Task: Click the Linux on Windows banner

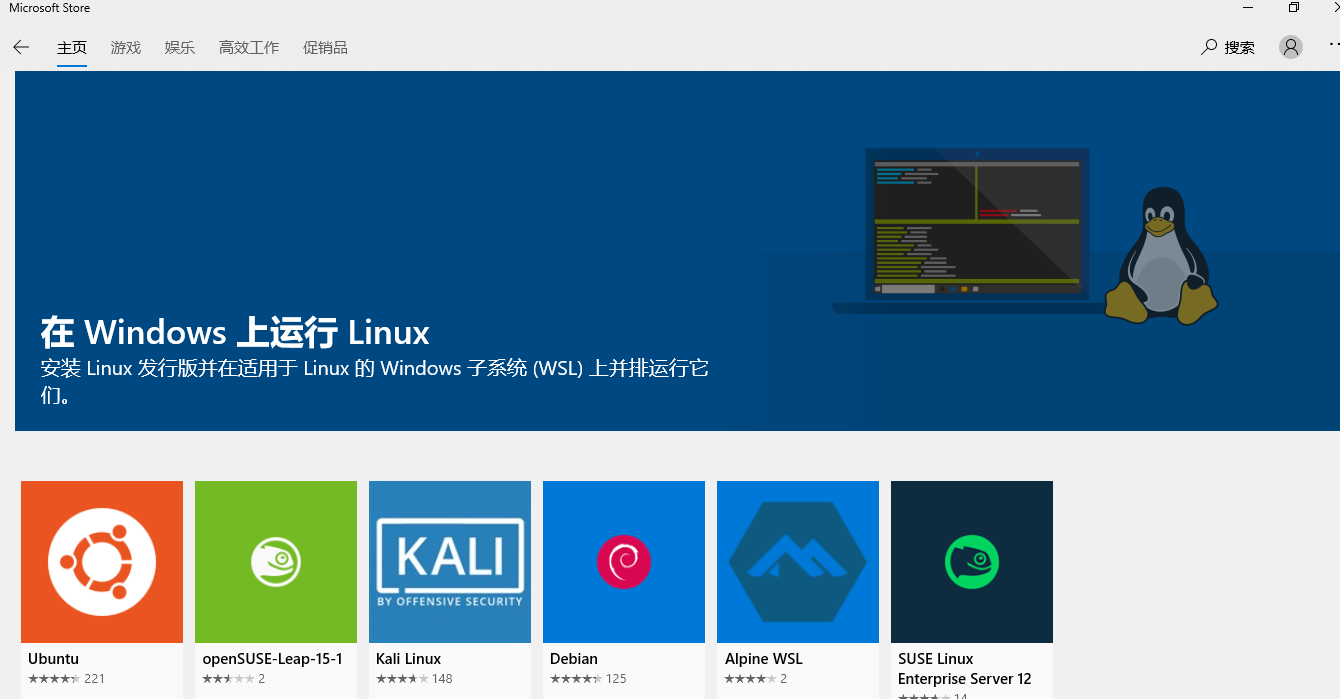Action: coord(670,250)
